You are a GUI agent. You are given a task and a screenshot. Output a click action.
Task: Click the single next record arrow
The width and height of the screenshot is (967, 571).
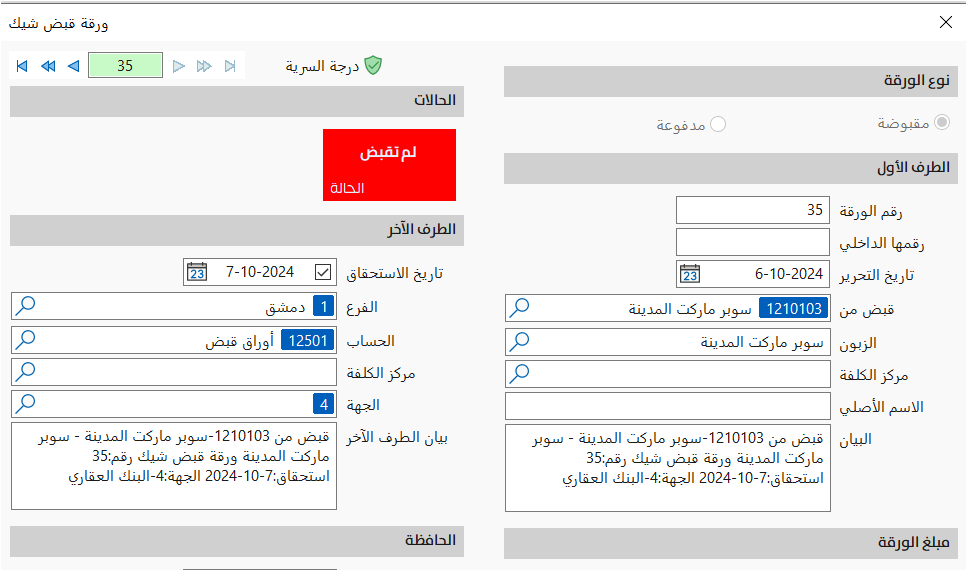[x=179, y=66]
